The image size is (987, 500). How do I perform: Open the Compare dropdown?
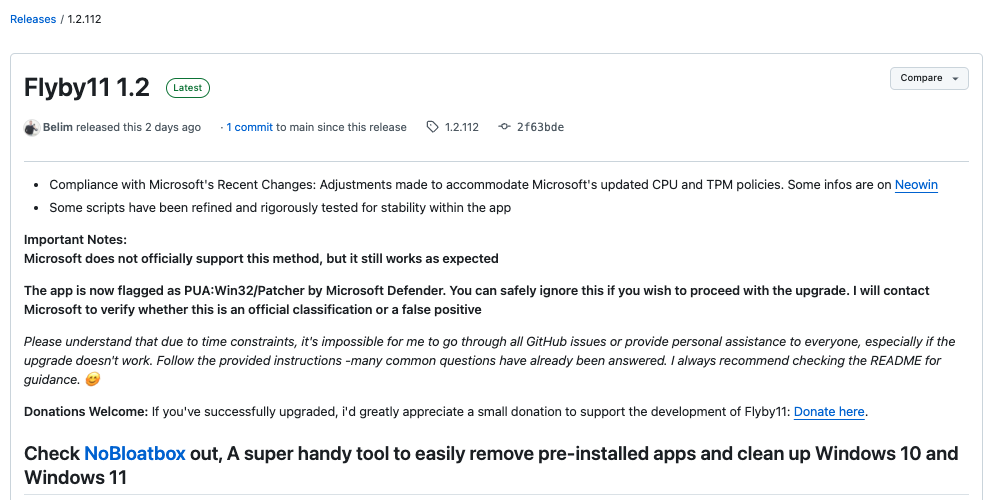tap(929, 78)
